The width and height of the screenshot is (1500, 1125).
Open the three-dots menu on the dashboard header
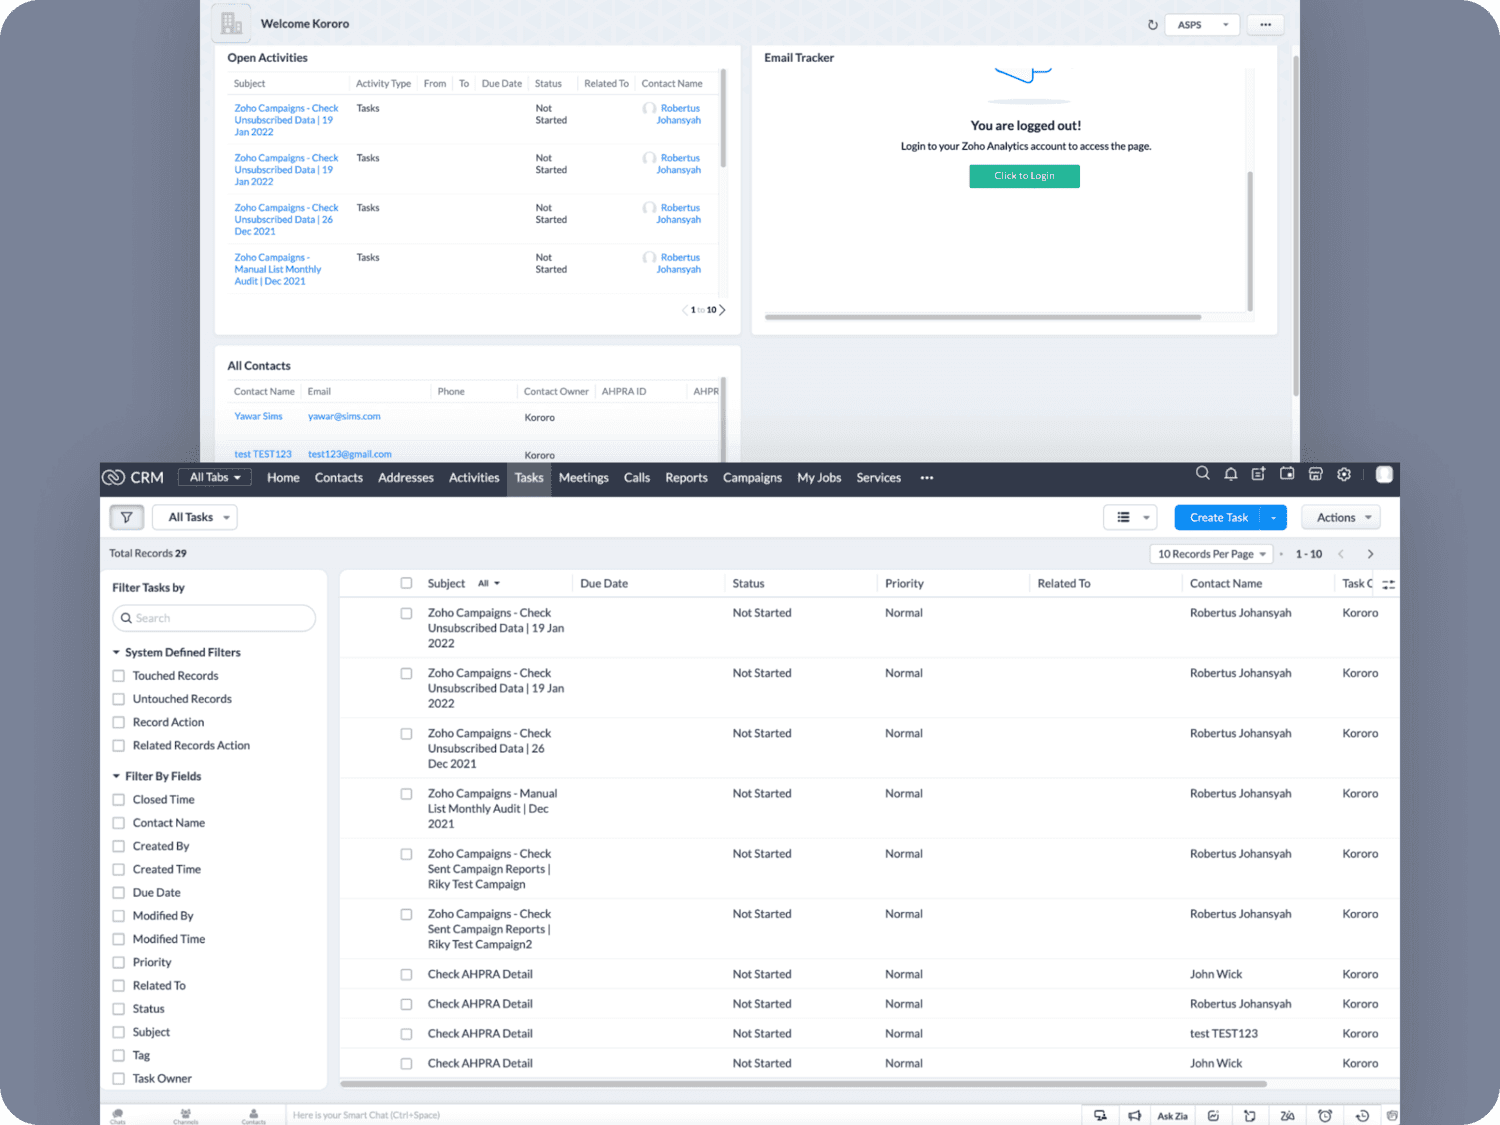[x=1266, y=25]
